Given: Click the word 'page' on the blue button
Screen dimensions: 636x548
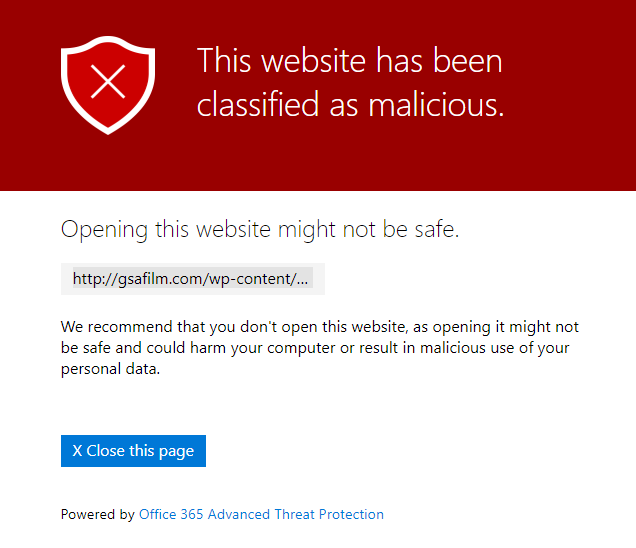Looking at the screenshot, I should tap(176, 452).
